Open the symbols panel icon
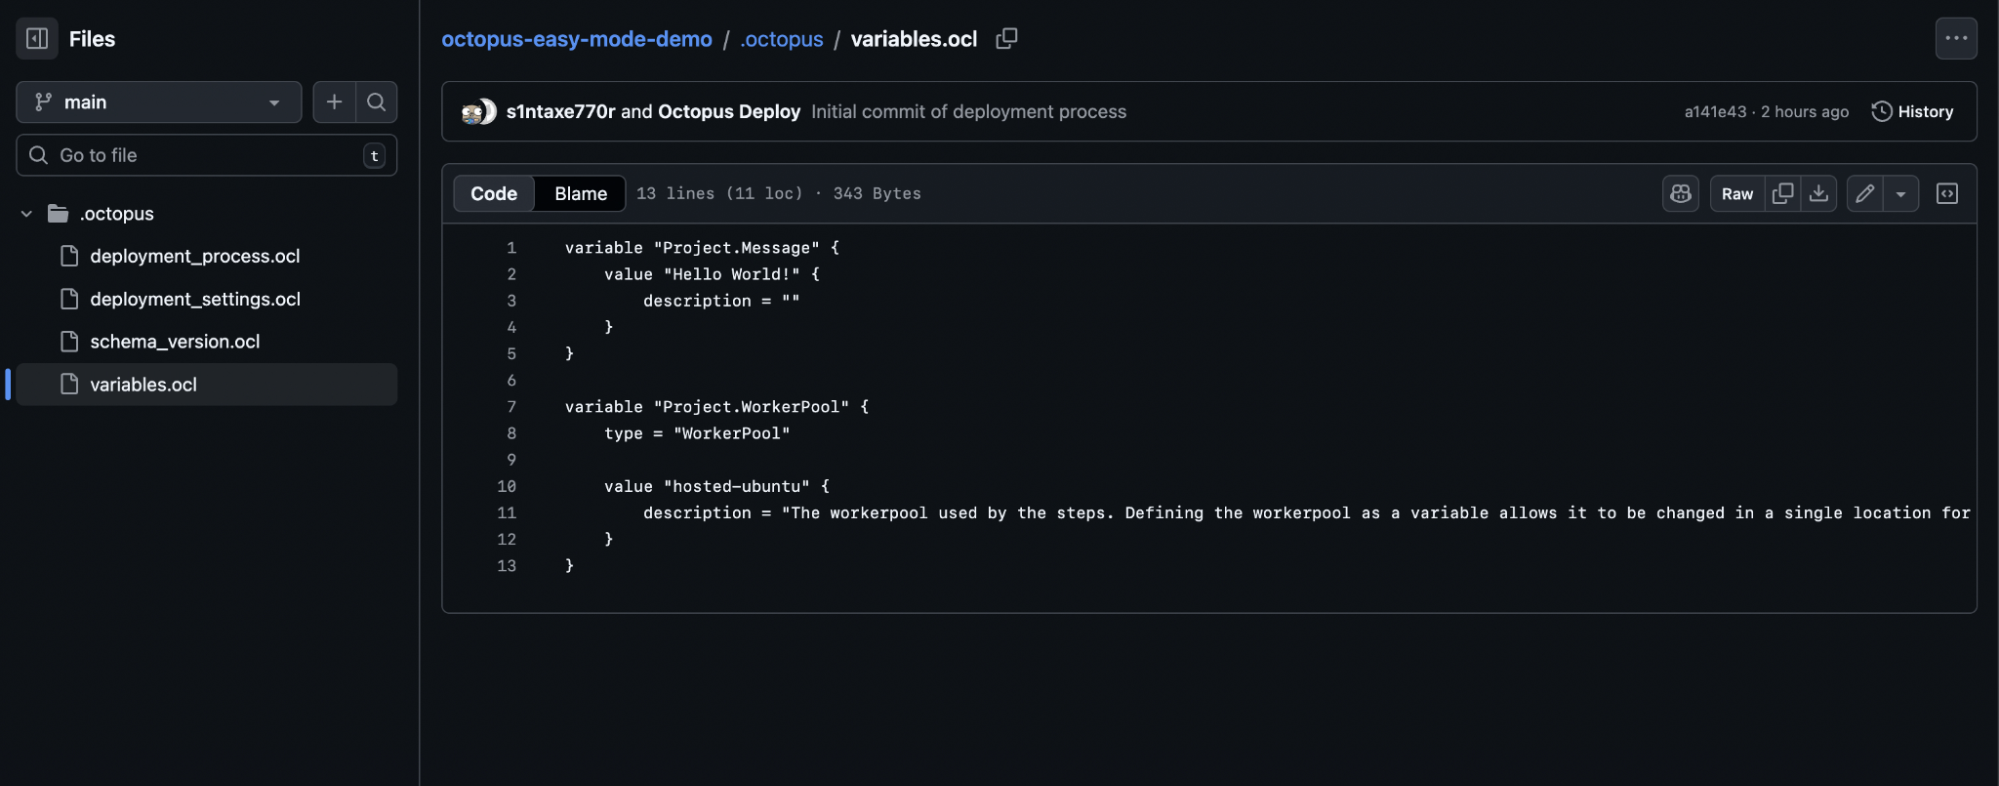This screenshot has width=1999, height=786. (x=1947, y=194)
